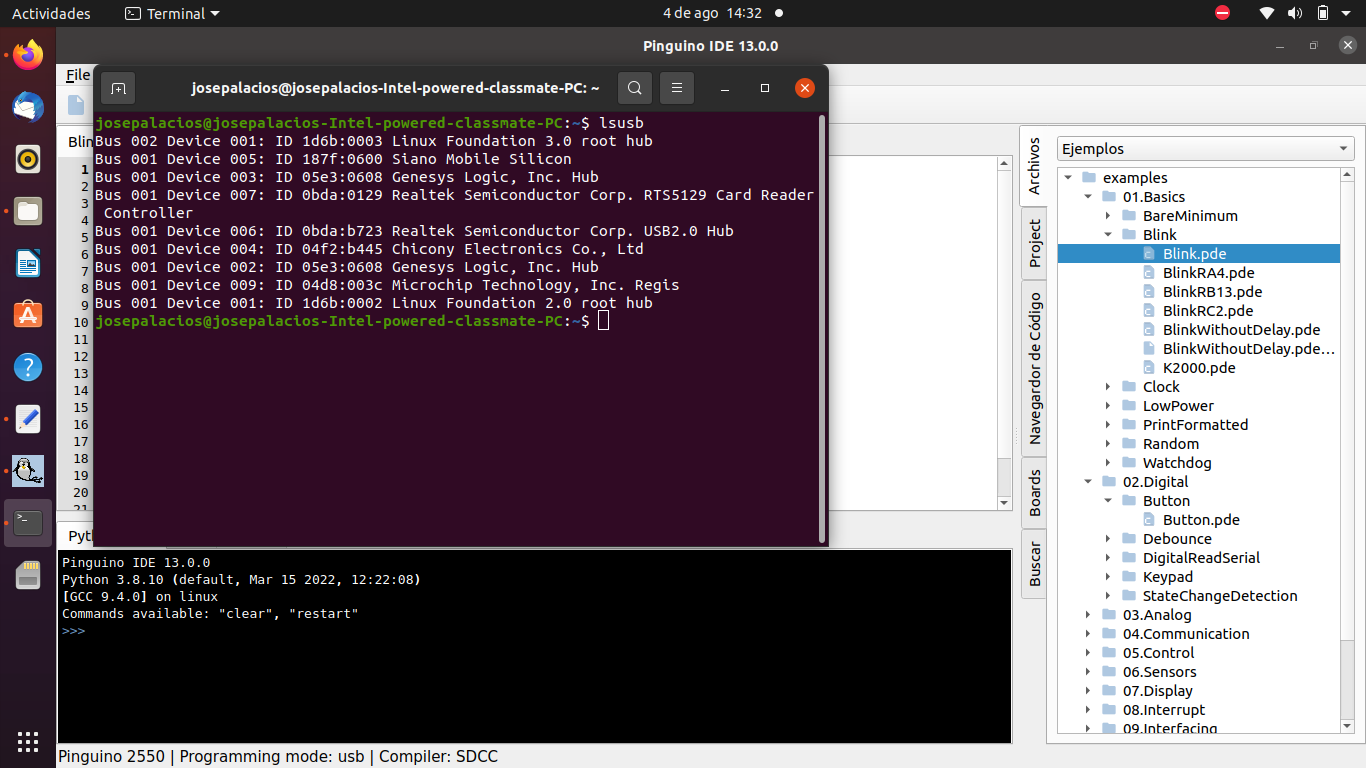Switch to the Boards side tab
Image resolution: width=1366 pixels, height=768 pixels.
1034,492
